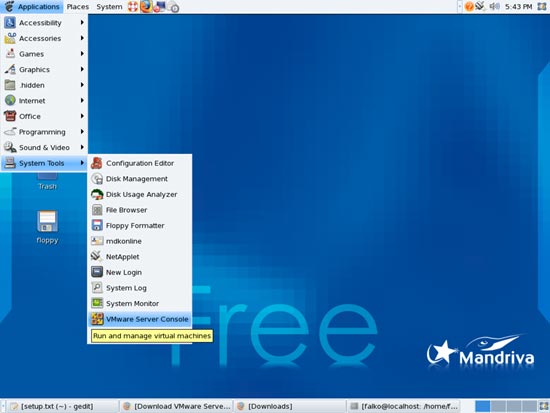Click the Disk Management icon

click(x=97, y=179)
